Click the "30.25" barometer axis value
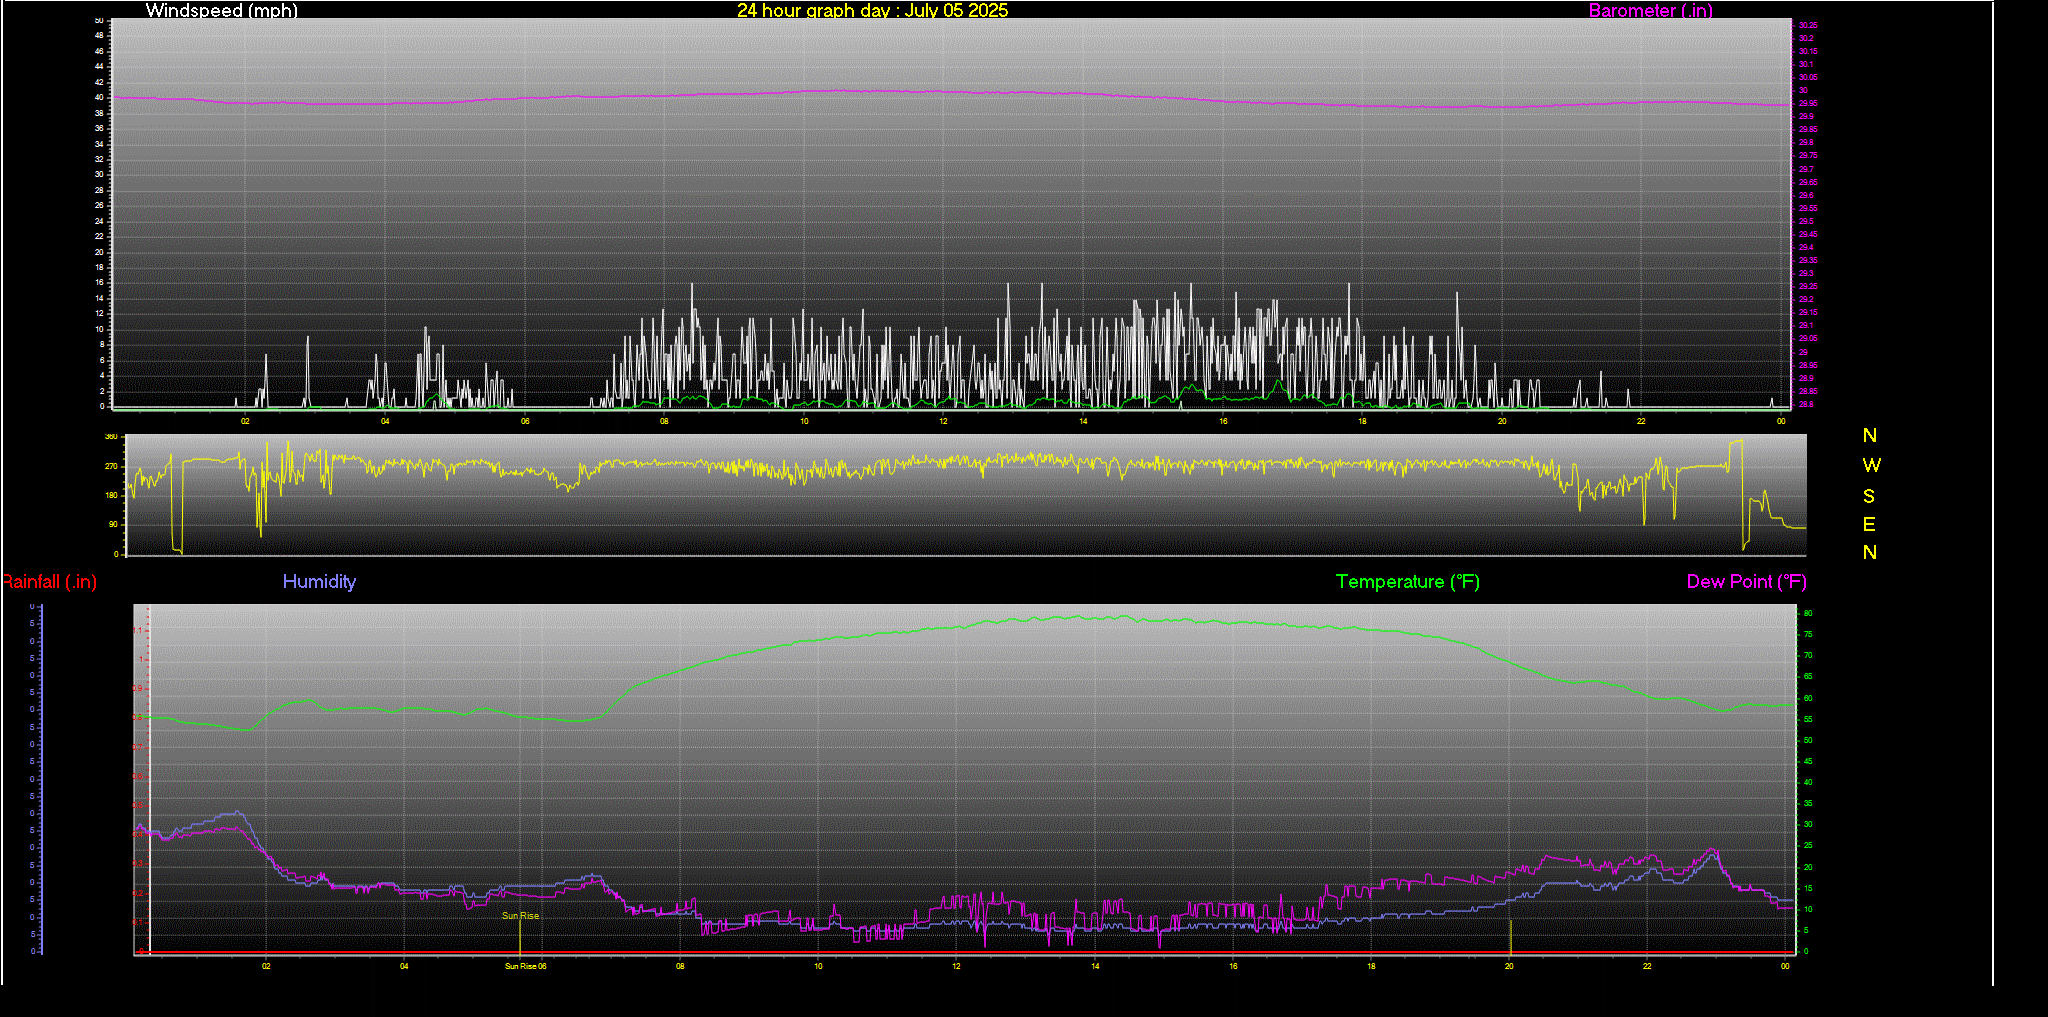Screen dimensions: 2048x1017 click(x=1808, y=25)
